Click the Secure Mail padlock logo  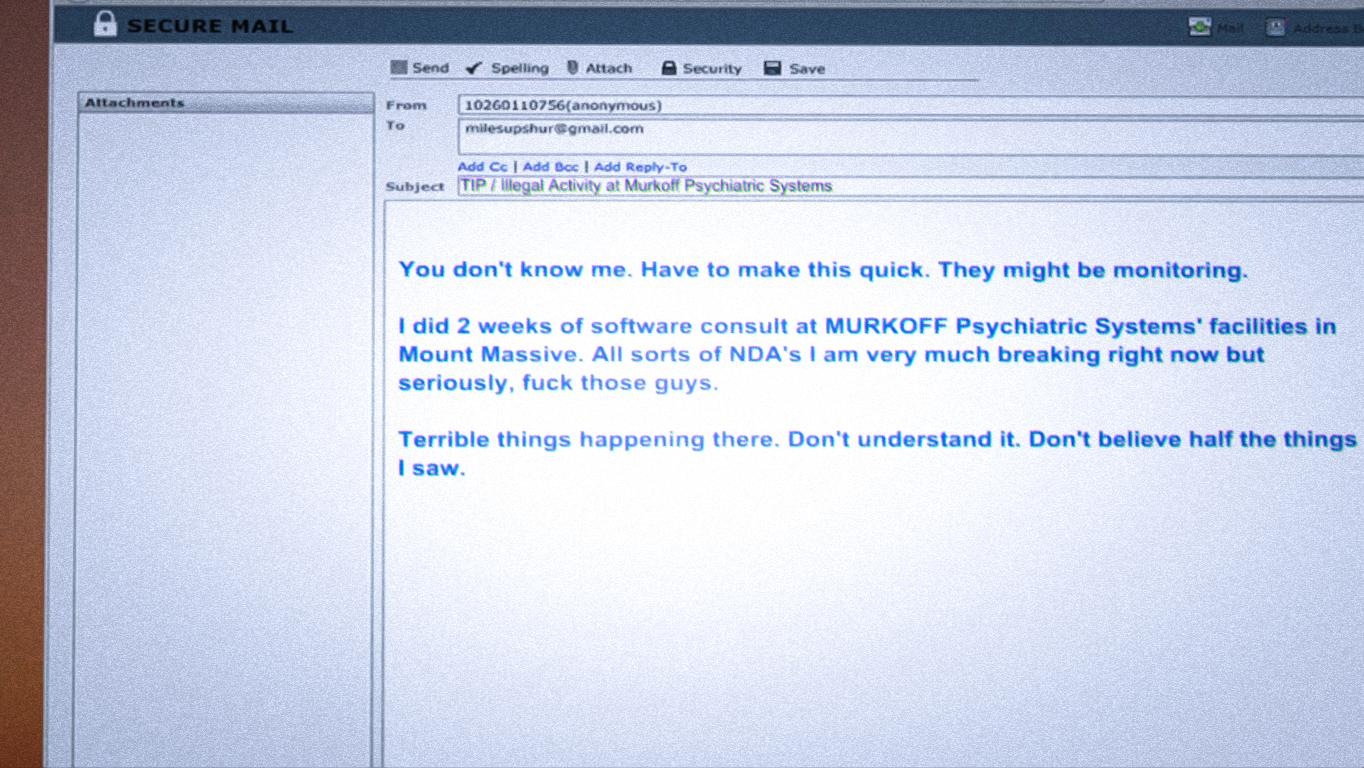coord(105,24)
